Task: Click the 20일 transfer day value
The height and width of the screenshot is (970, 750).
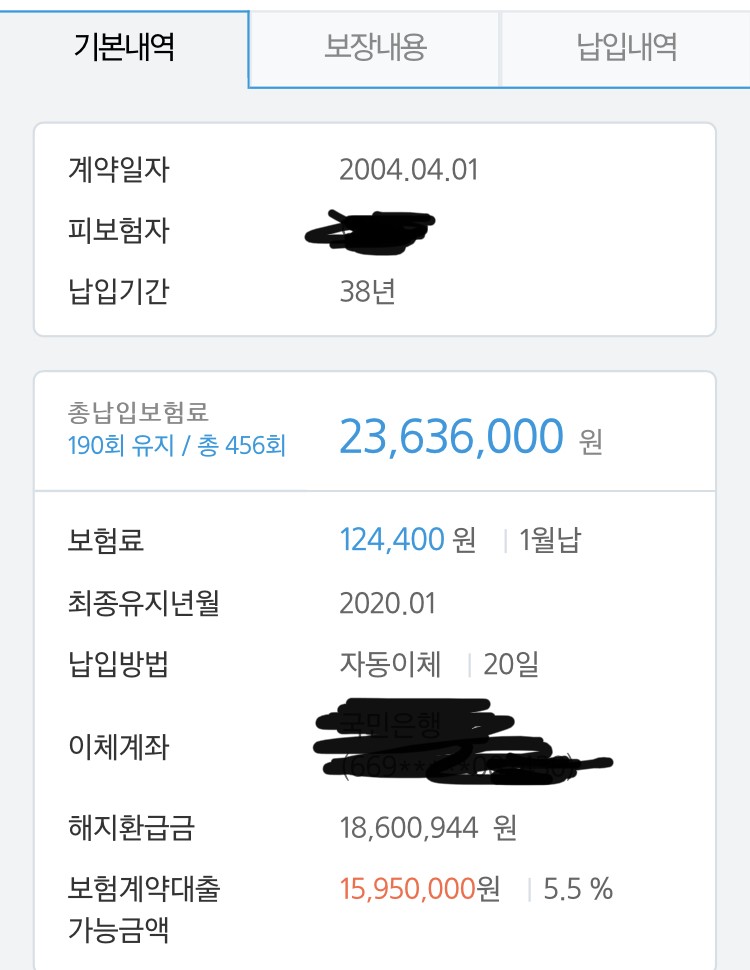Action: (x=511, y=665)
